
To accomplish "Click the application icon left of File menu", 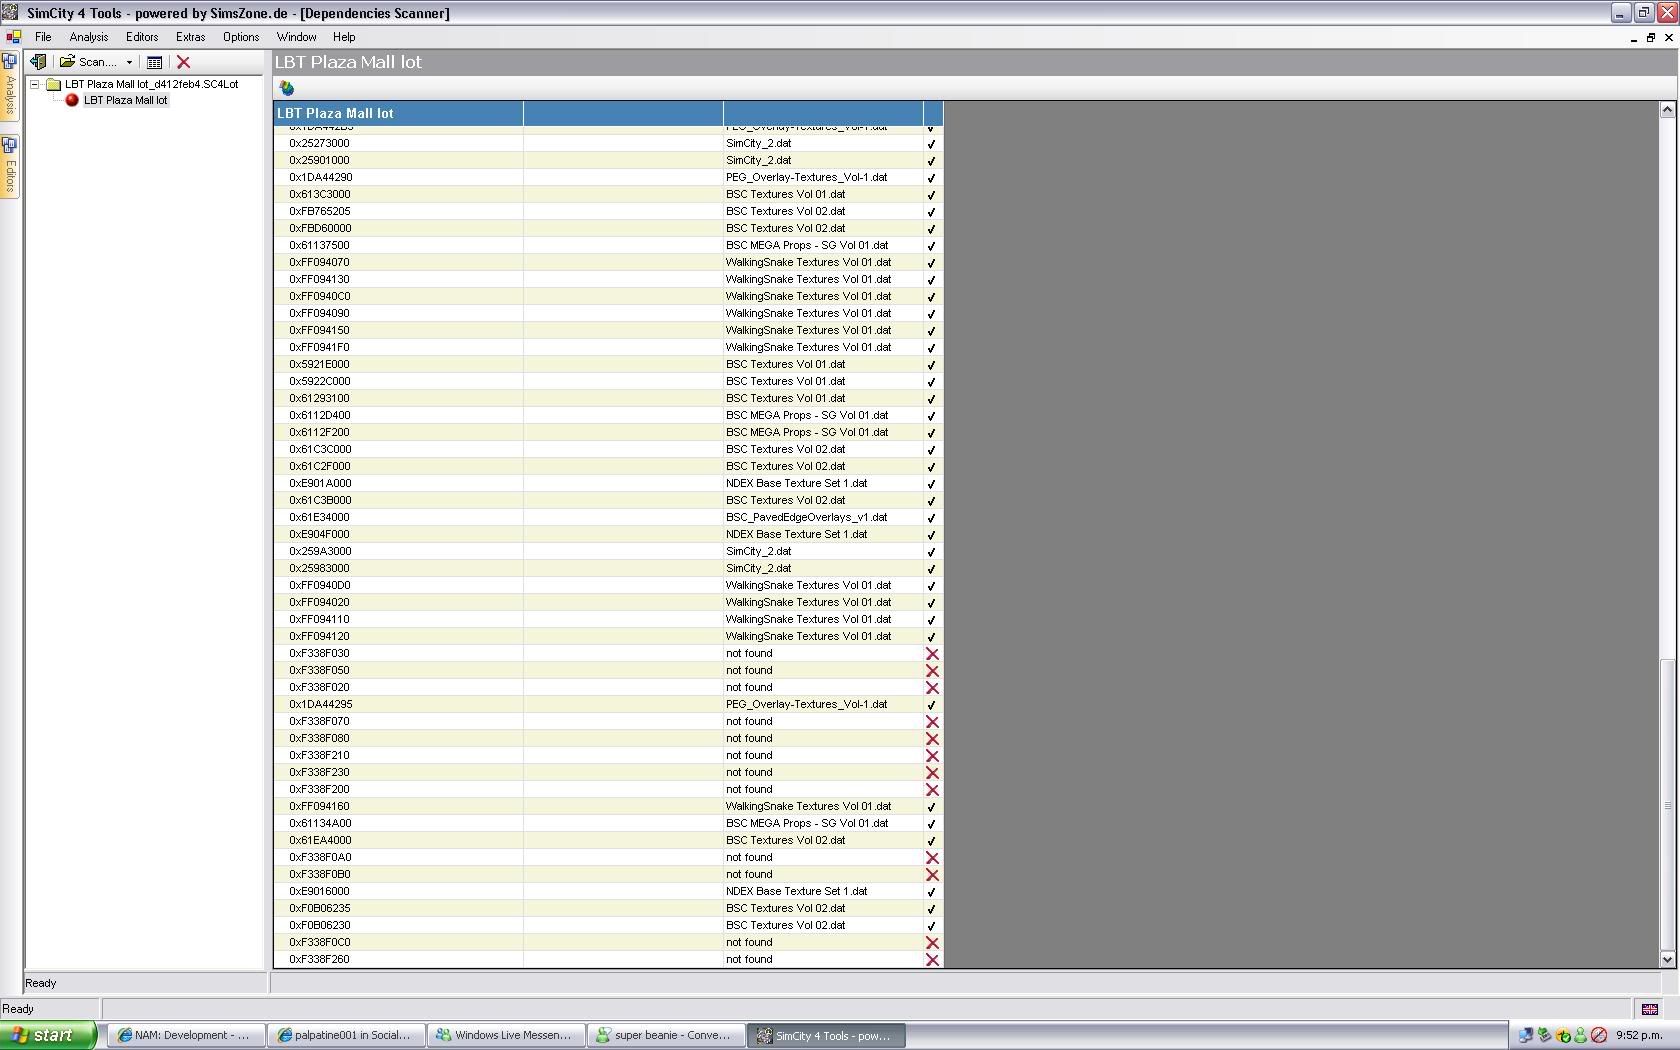I will (14, 37).
